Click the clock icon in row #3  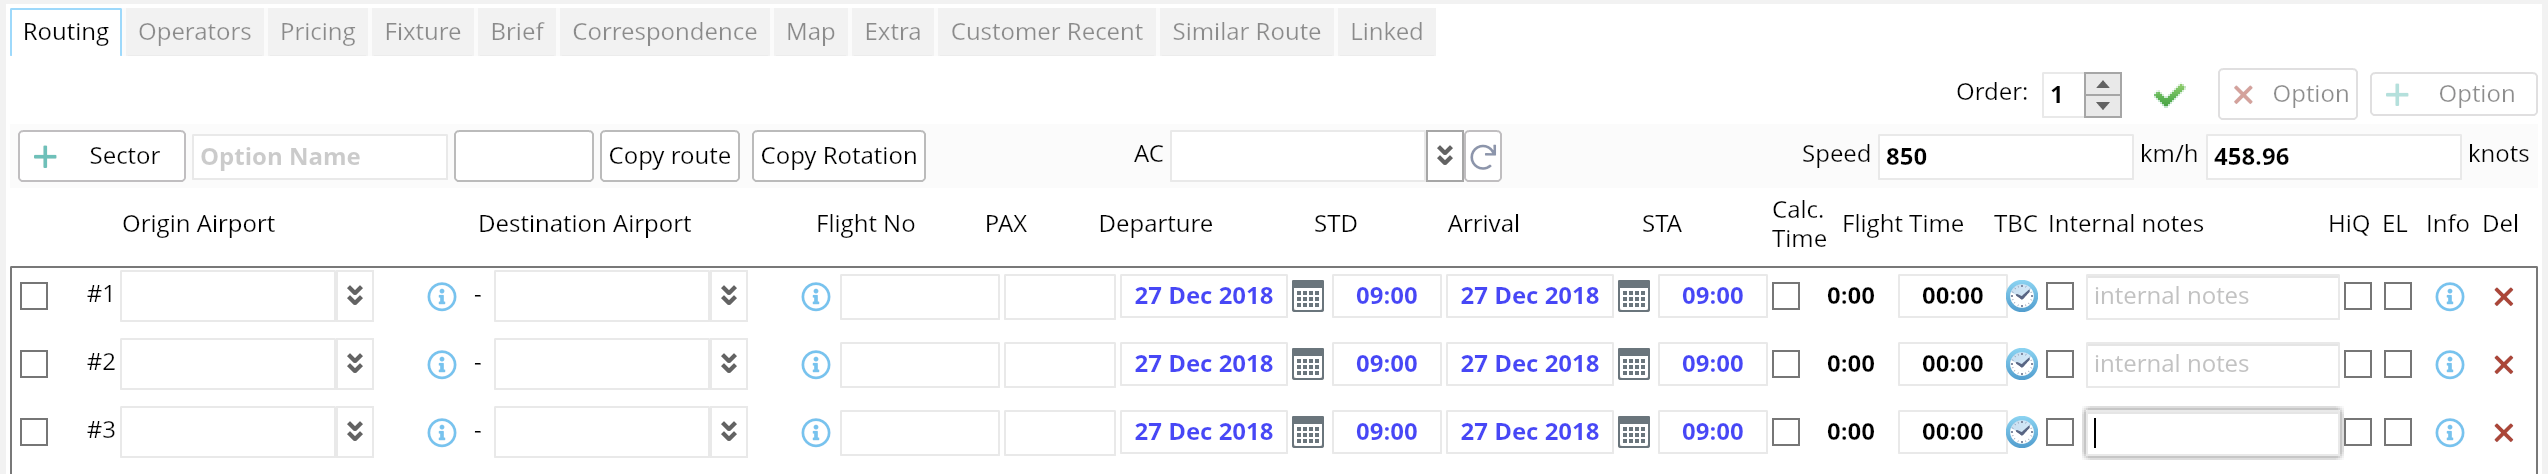(2022, 432)
